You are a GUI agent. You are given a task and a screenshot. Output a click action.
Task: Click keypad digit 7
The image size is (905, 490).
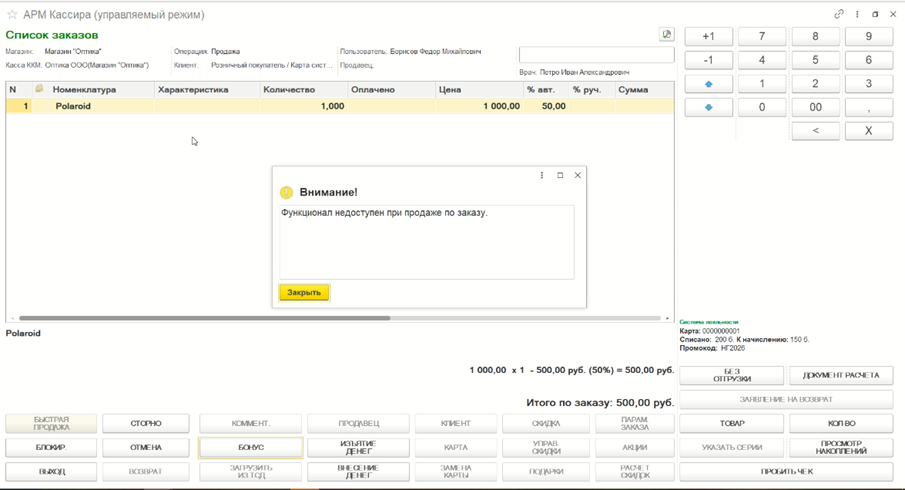[x=762, y=36]
